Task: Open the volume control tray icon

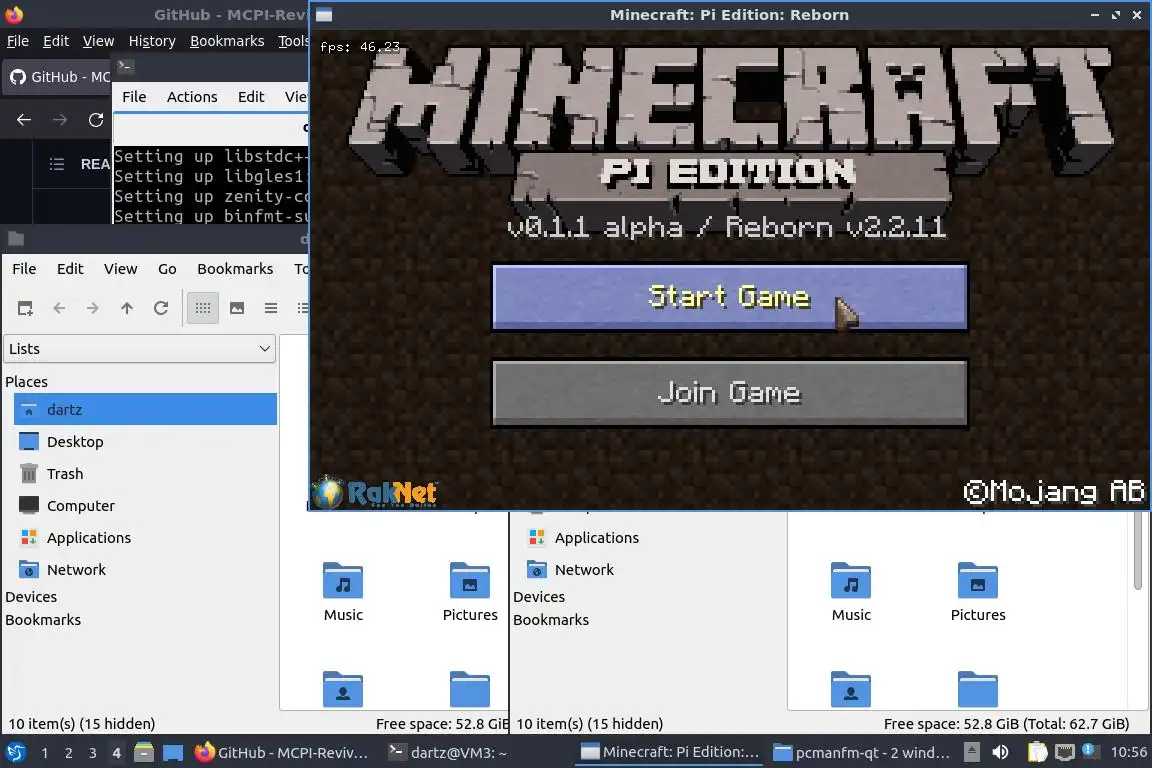Action: click(1000, 753)
